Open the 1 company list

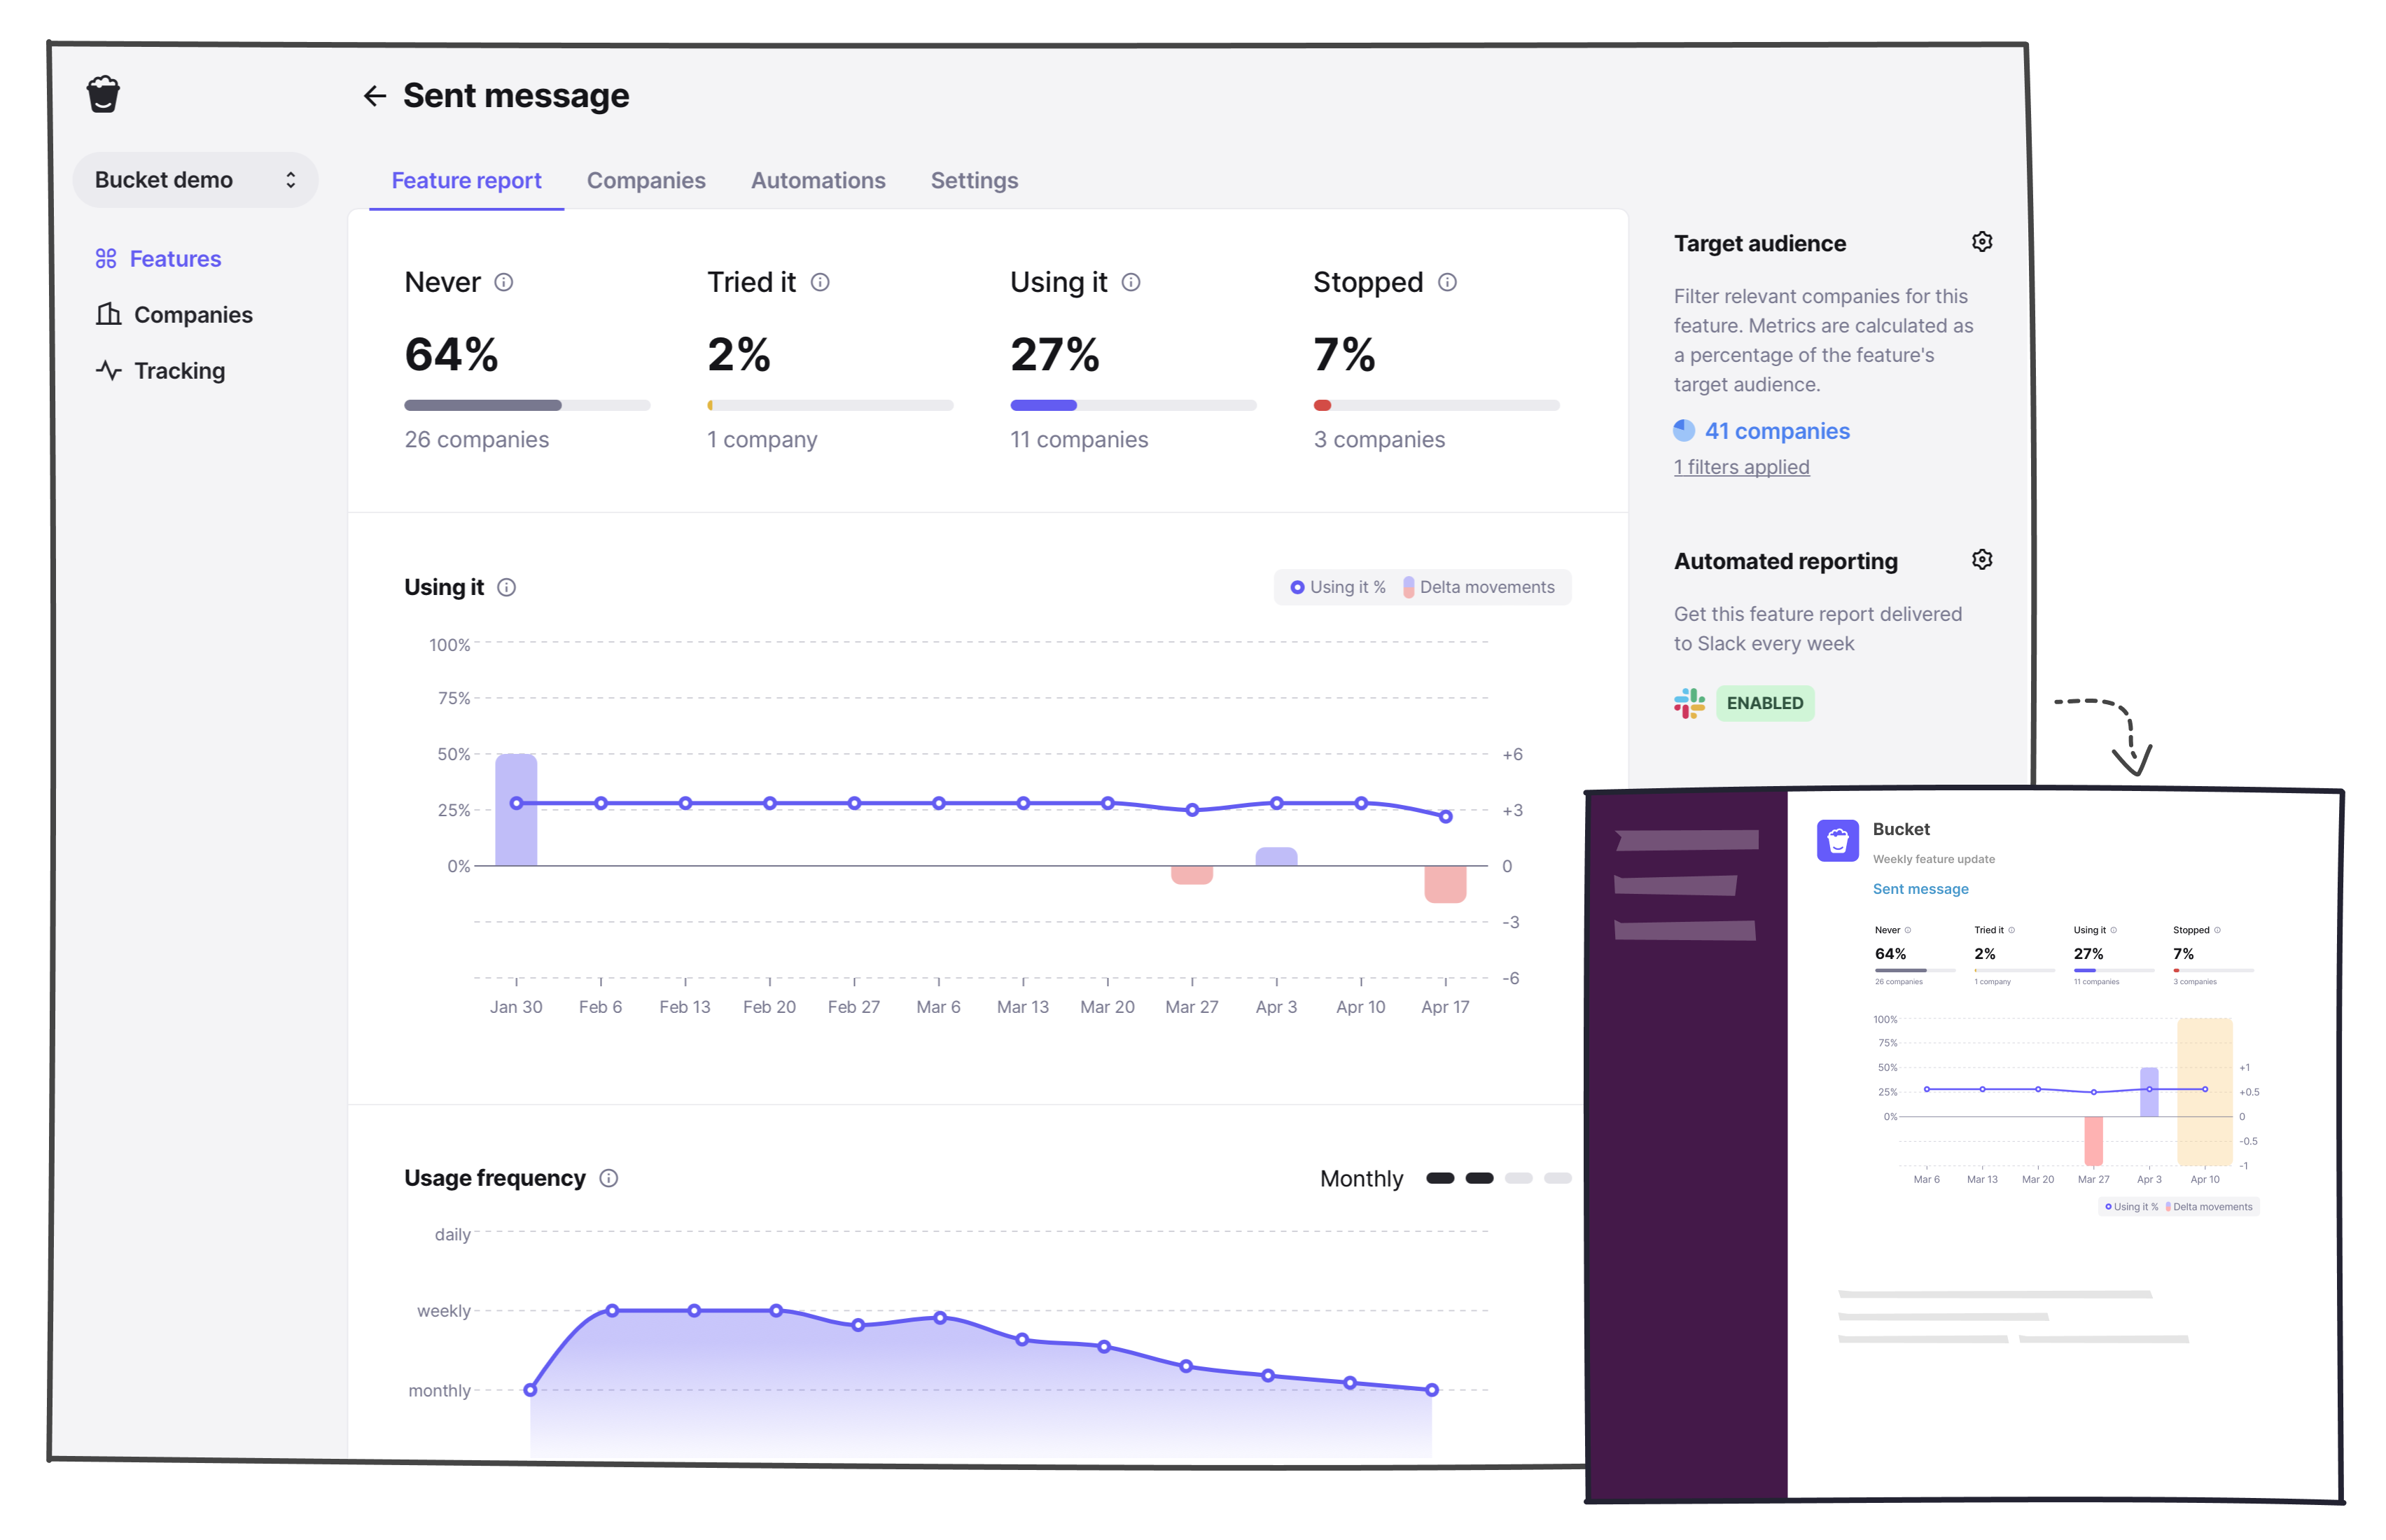tap(762, 440)
